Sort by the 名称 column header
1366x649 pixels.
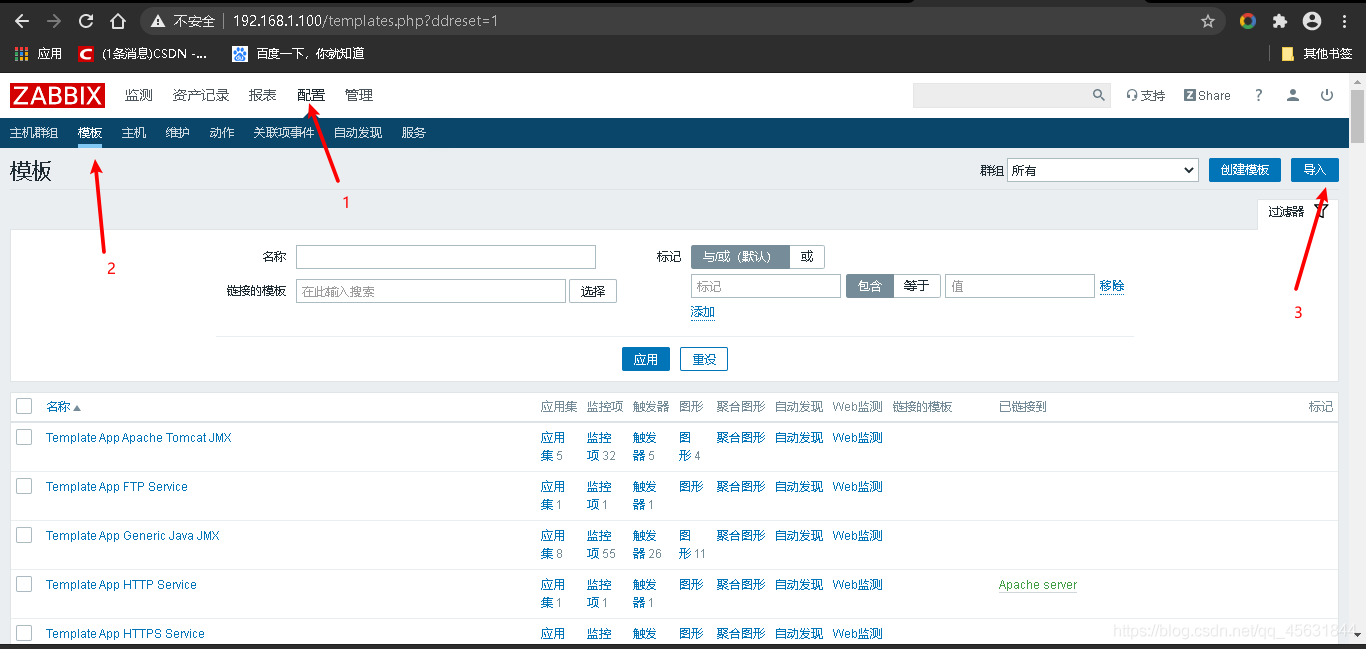coord(63,406)
